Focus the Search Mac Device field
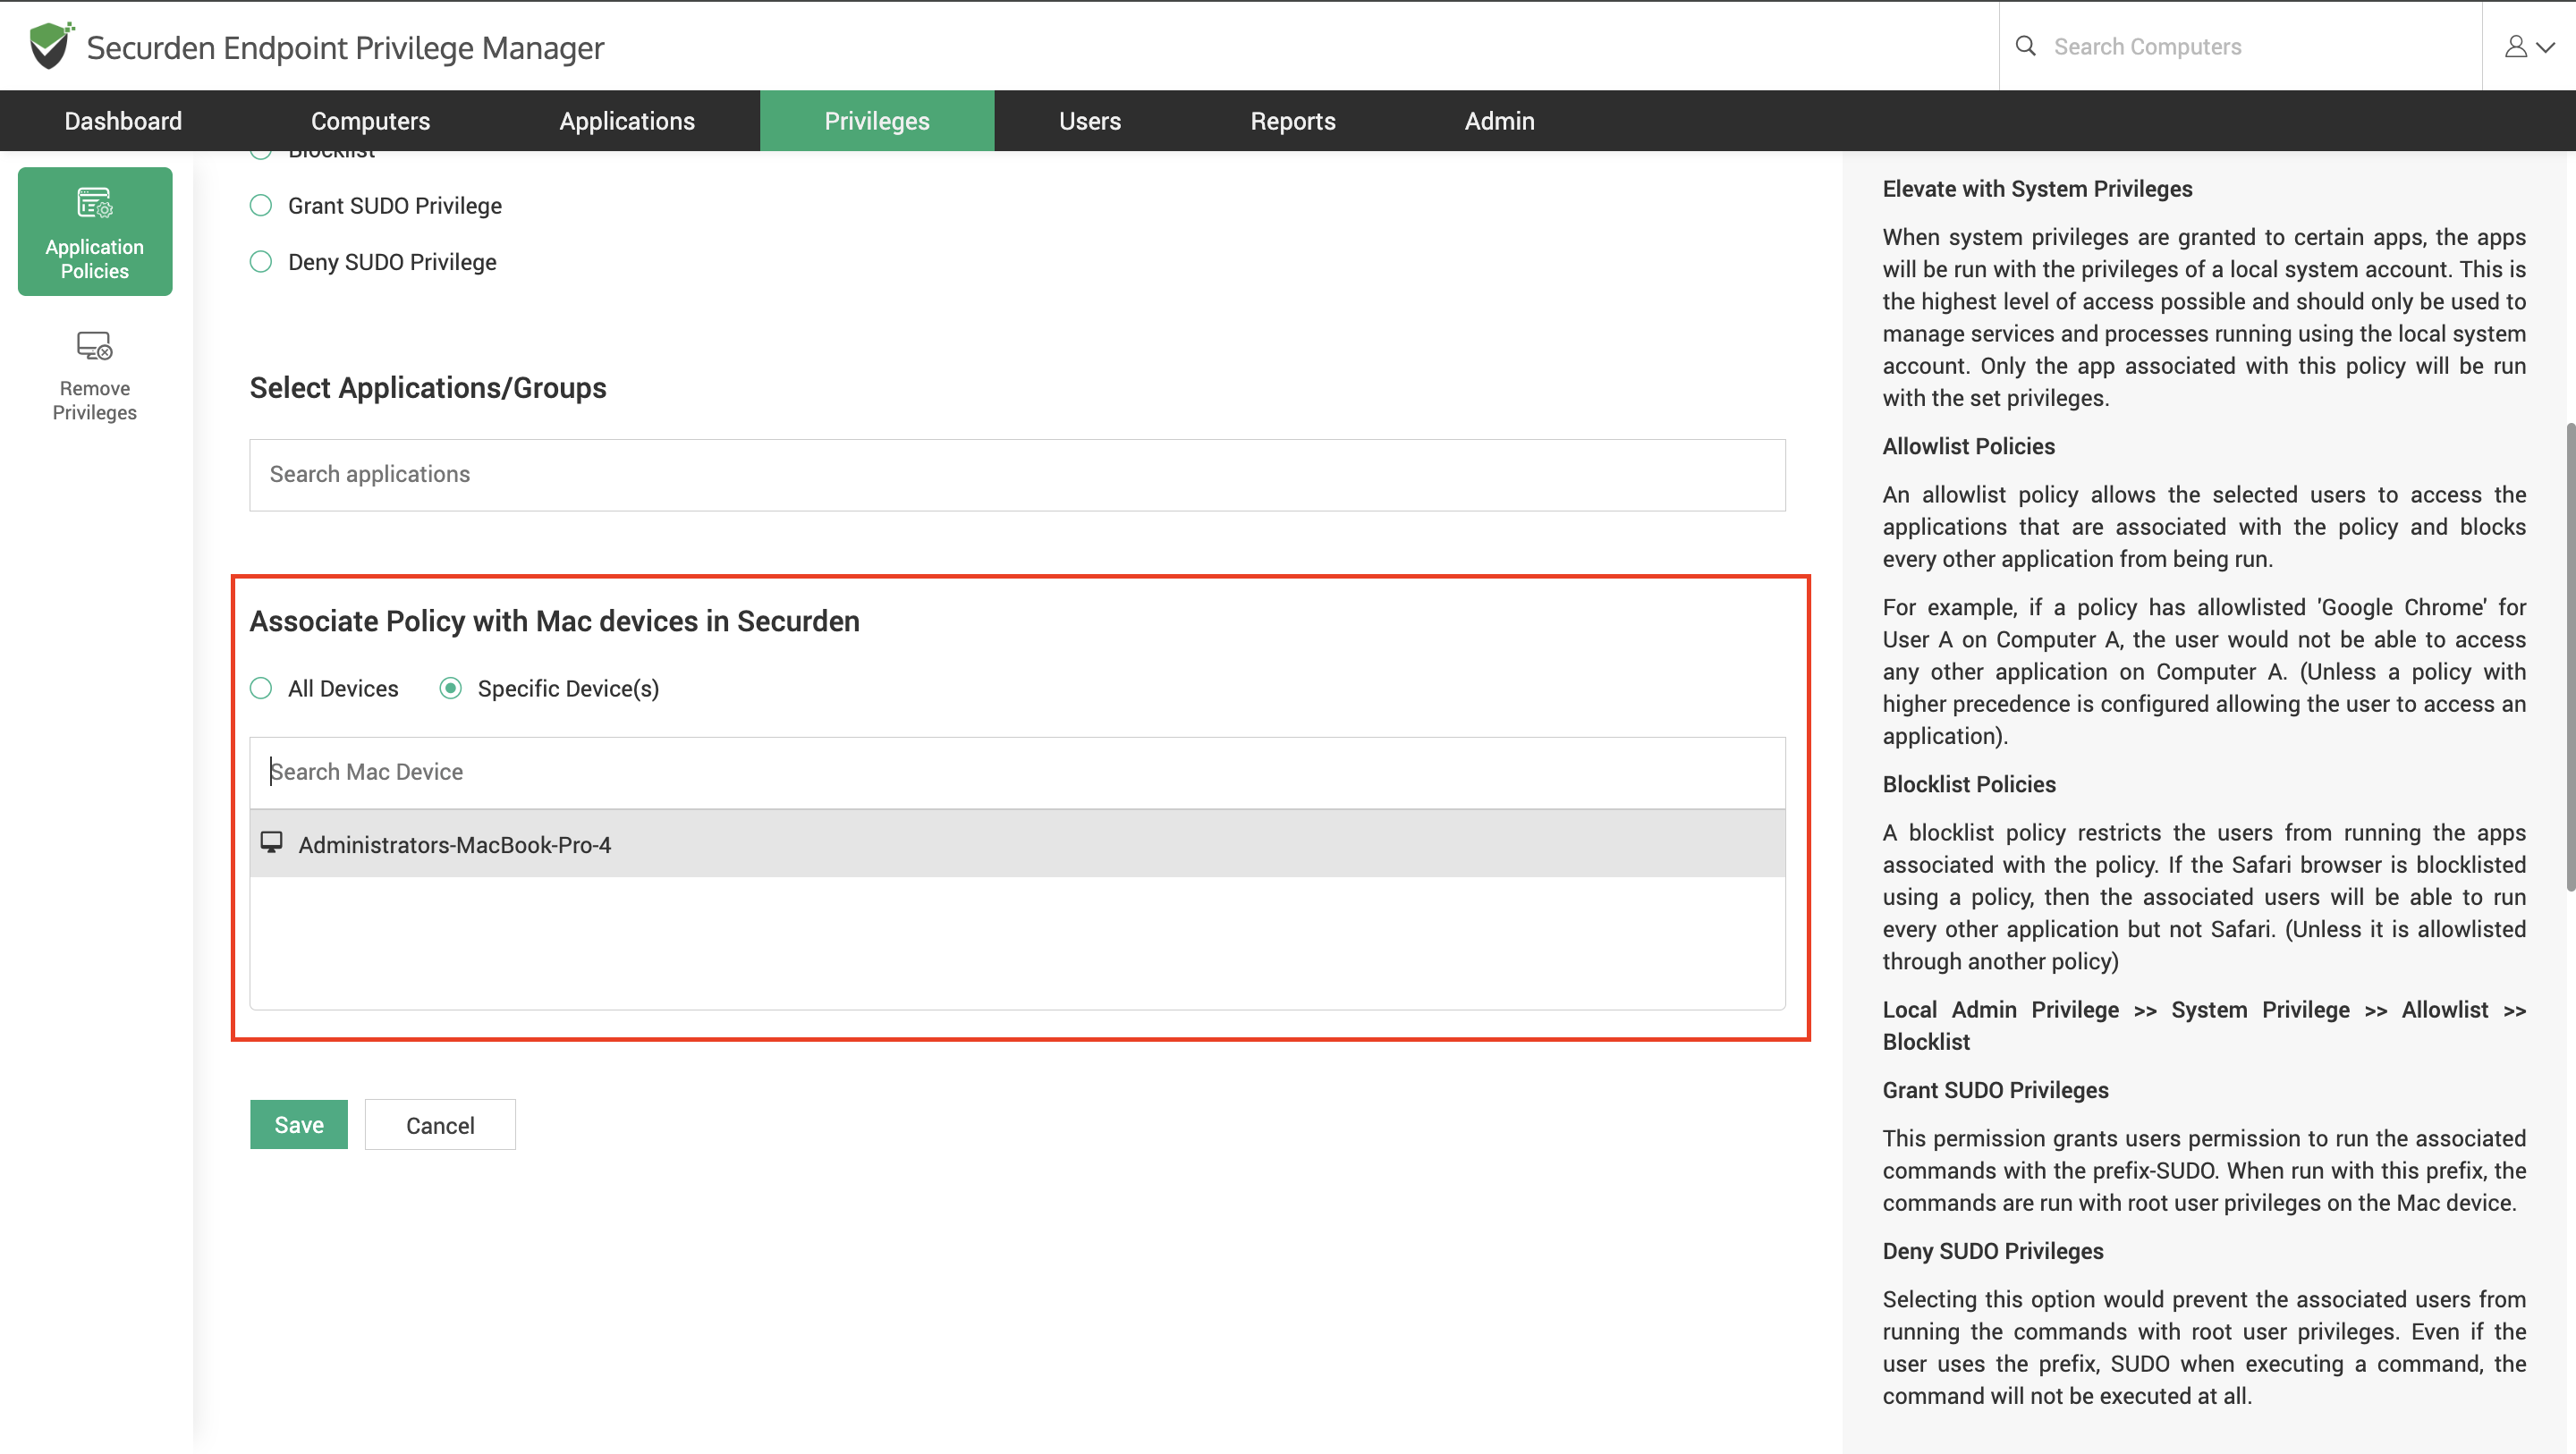The height and width of the screenshot is (1454, 2576). 1017,772
